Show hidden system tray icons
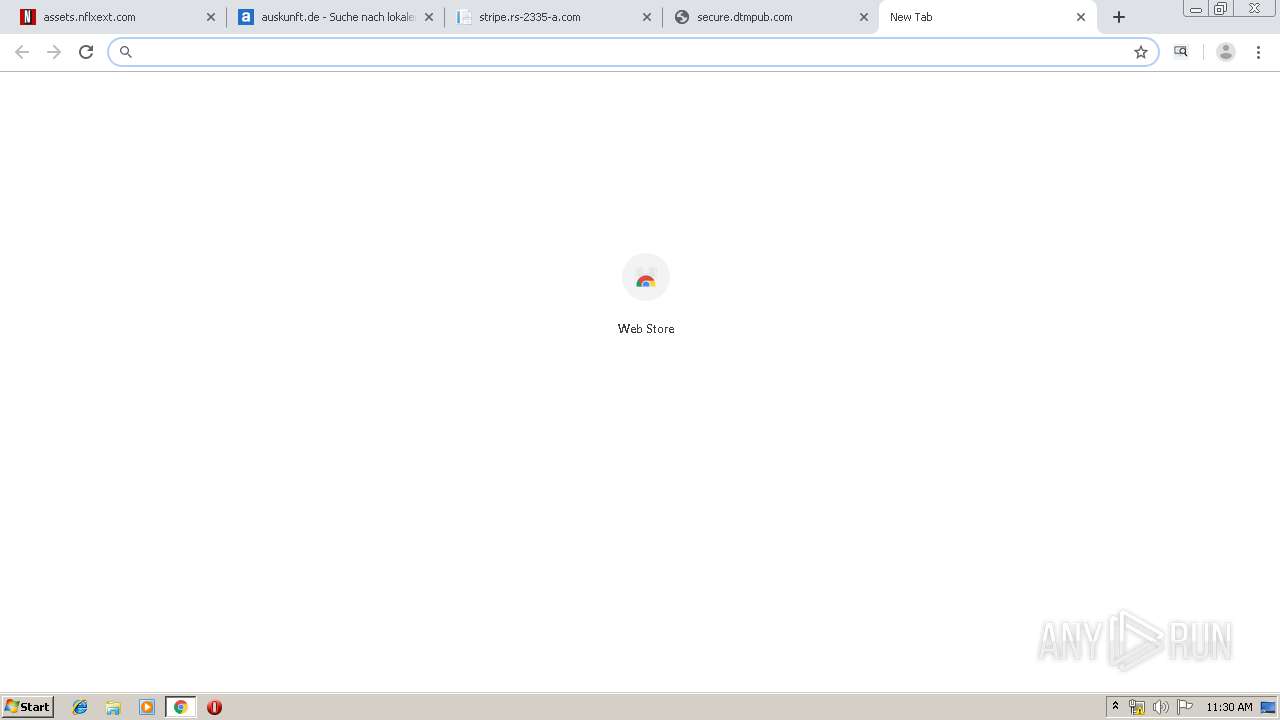Image resolution: width=1280 pixels, height=720 pixels. click(1116, 707)
